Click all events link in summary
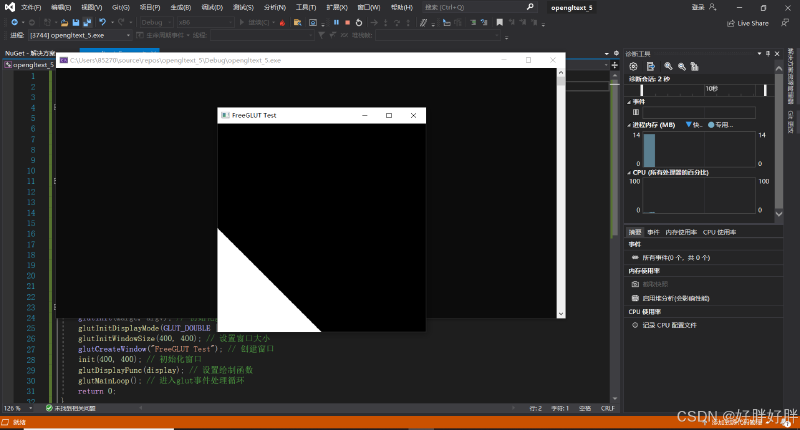800x430 pixels. point(676,258)
